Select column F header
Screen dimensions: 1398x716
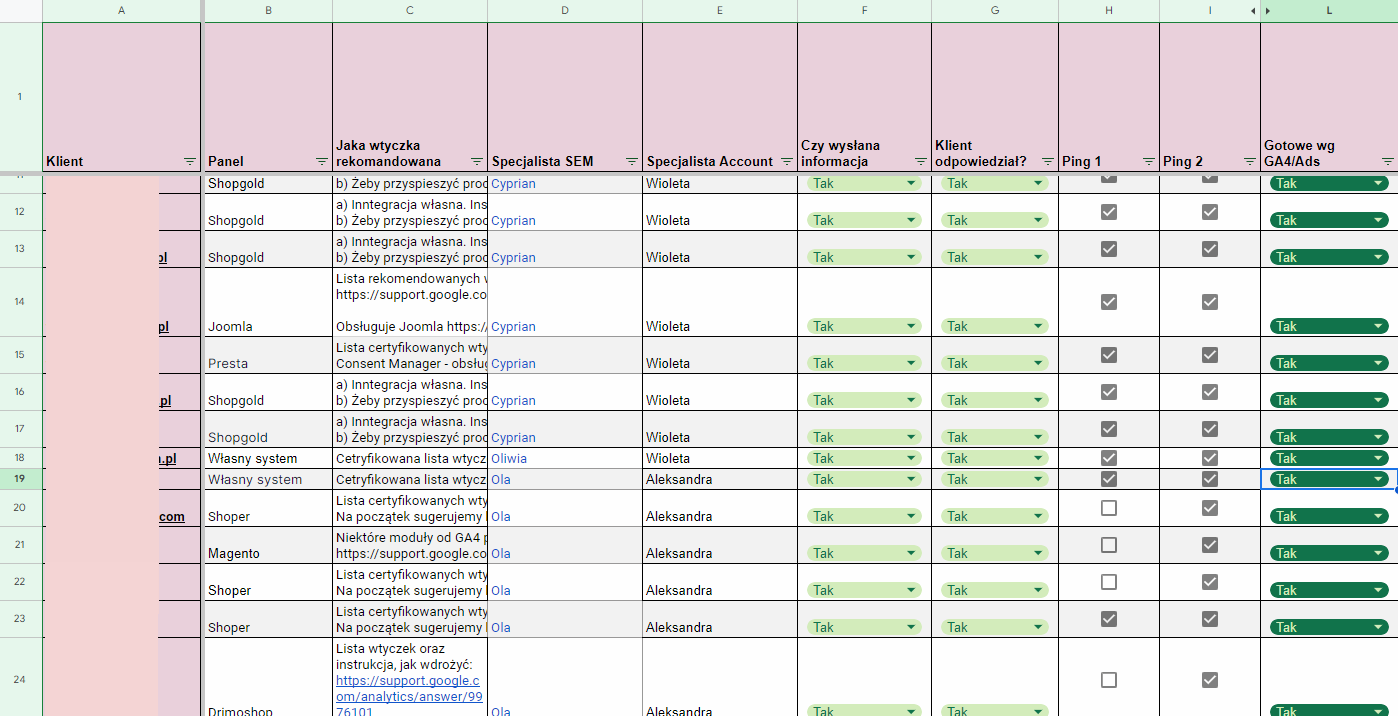click(x=864, y=10)
